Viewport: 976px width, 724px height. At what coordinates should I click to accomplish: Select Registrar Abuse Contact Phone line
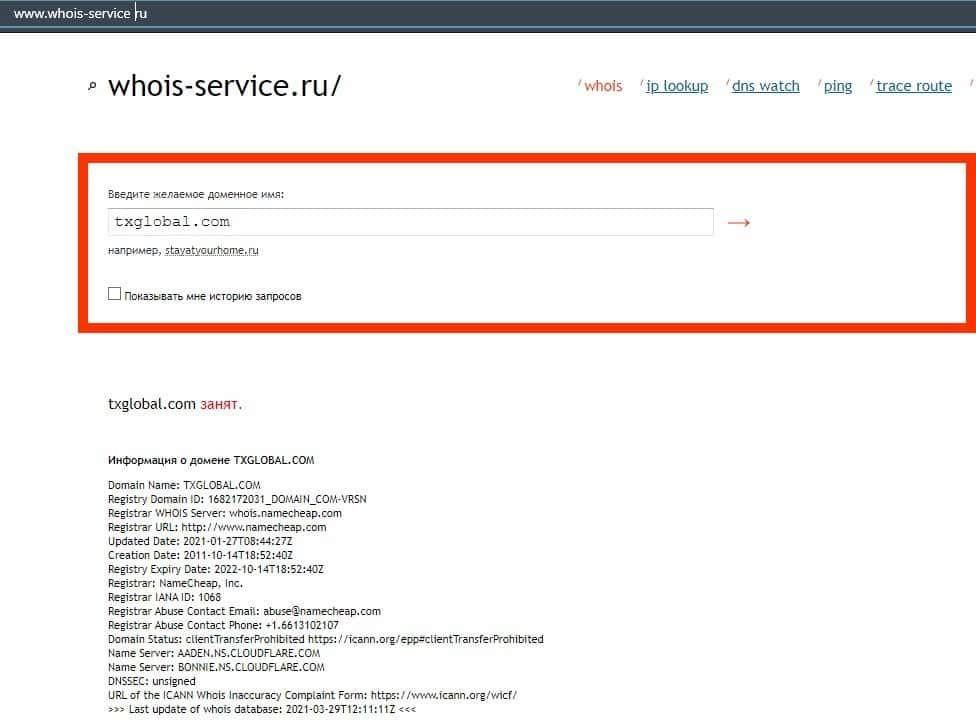click(x=223, y=625)
